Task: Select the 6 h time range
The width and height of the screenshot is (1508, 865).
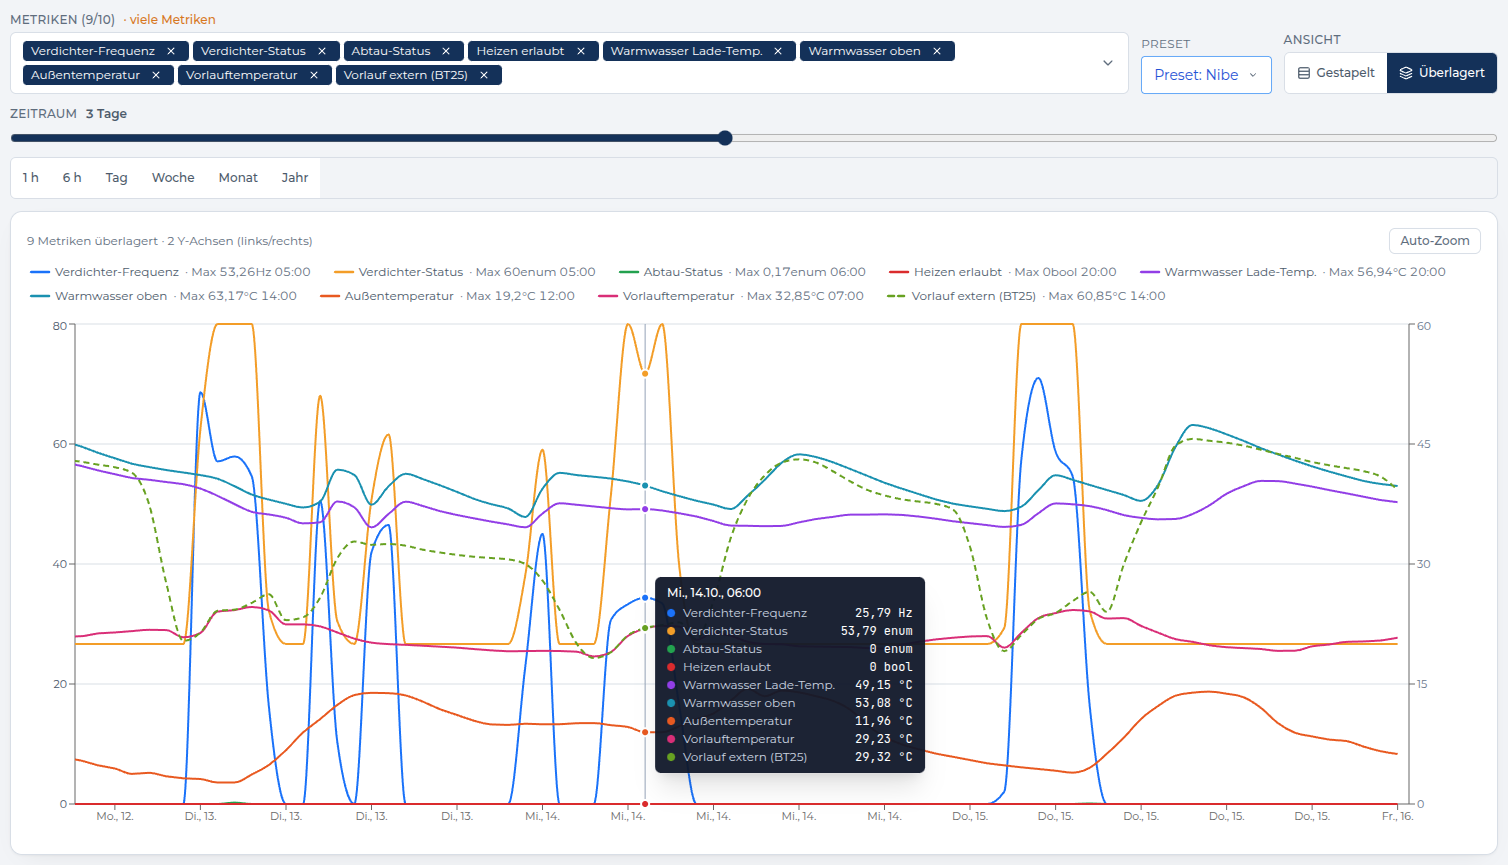Action: coord(72,178)
